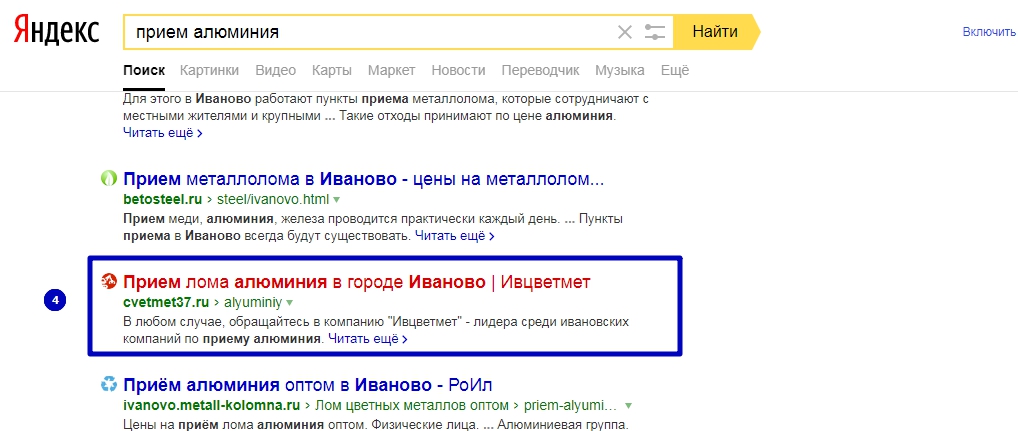The image size is (1018, 431).
Task: Switch to the Переводчик tab
Action: pos(540,70)
